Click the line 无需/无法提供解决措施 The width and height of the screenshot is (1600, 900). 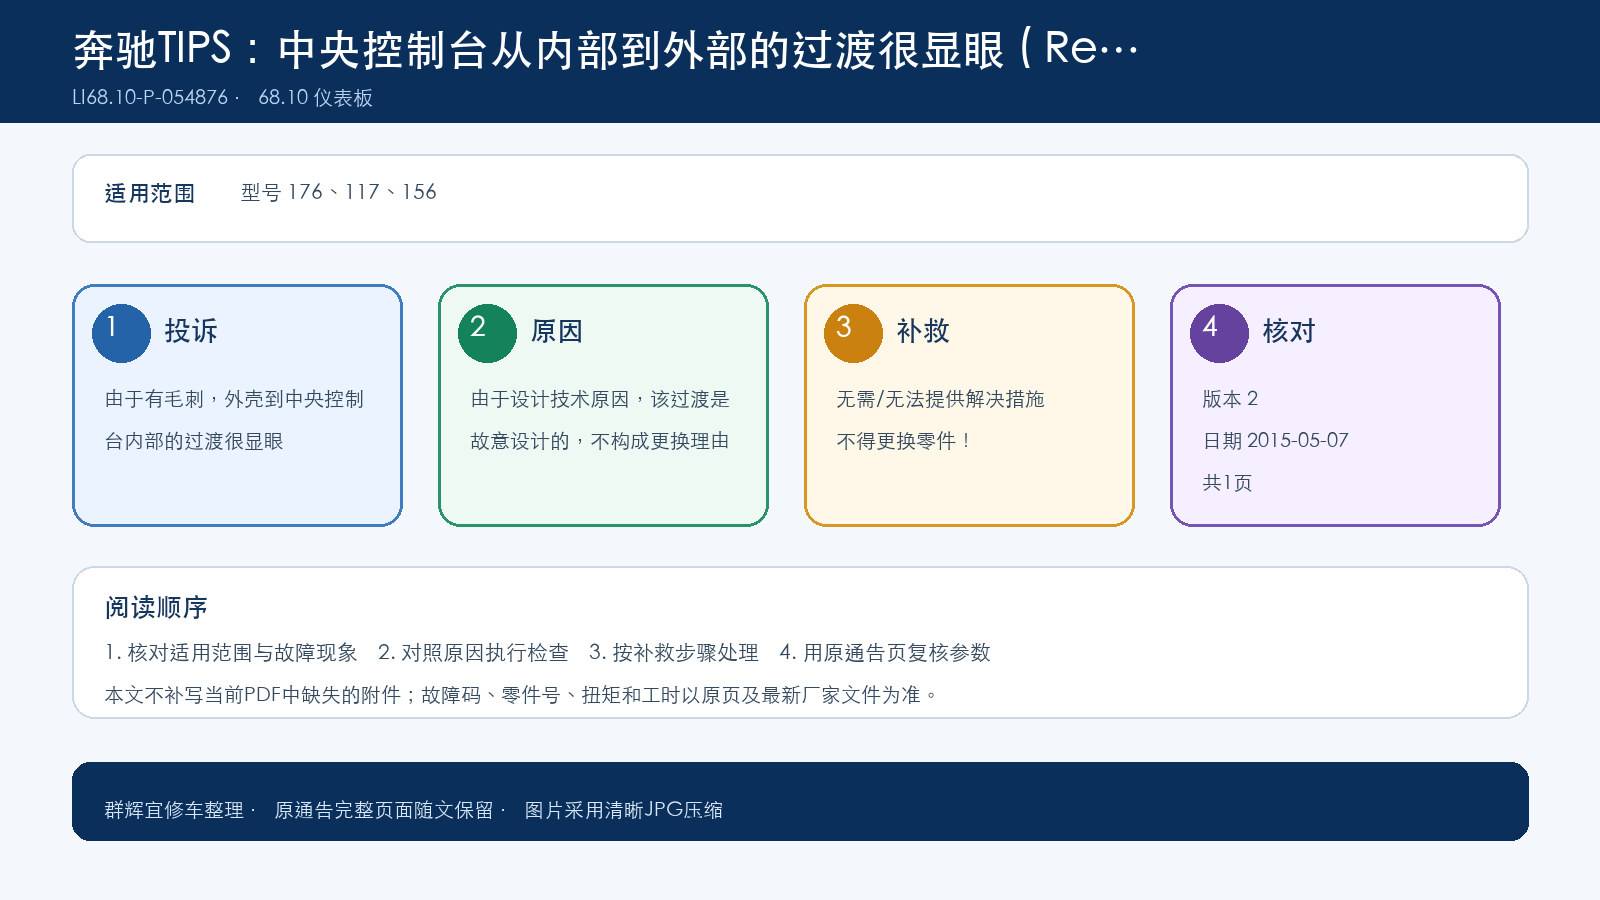[x=940, y=399]
